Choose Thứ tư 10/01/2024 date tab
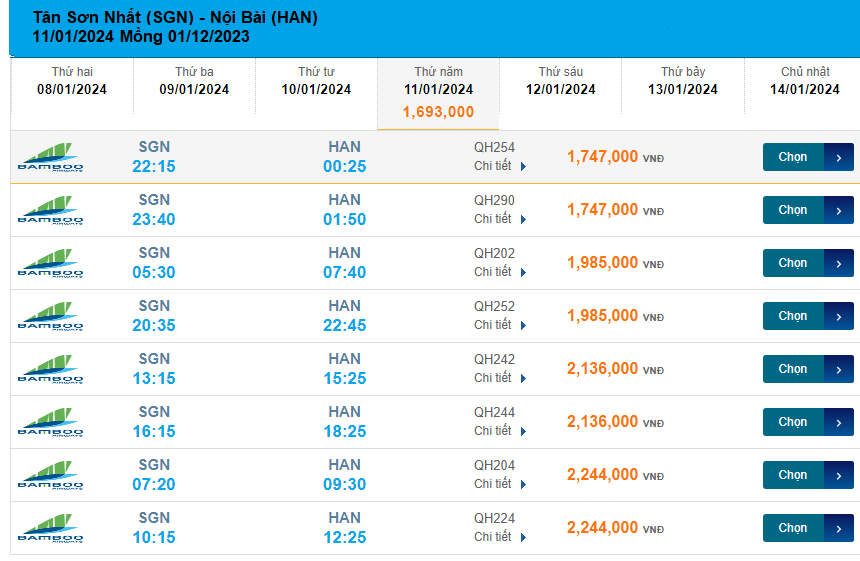Screen dimensions: 860x561 coord(316,81)
